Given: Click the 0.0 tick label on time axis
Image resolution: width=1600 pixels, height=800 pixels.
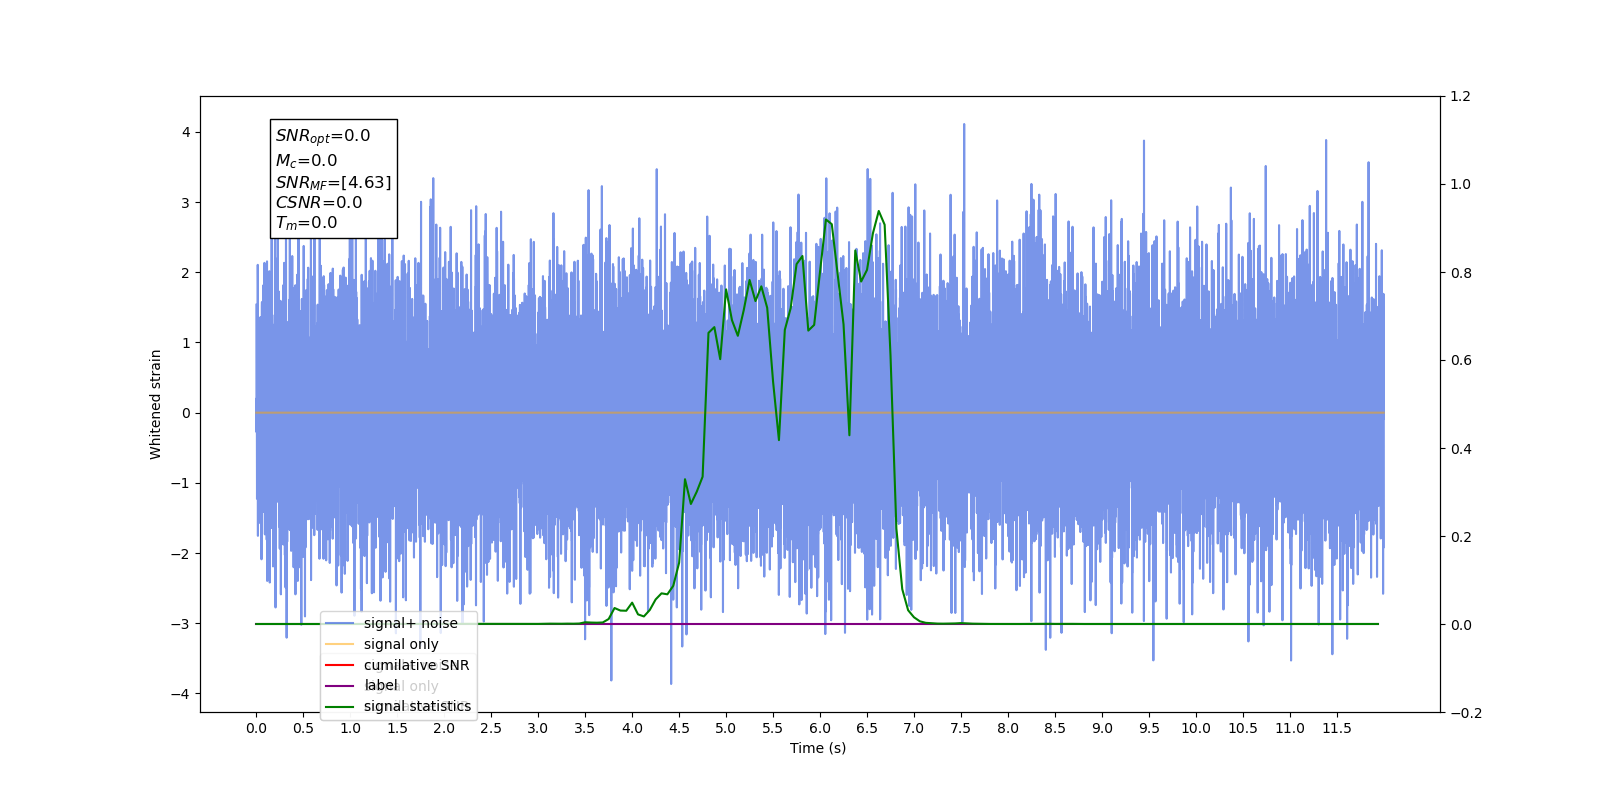Looking at the screenshot, I should coord(256,728).
